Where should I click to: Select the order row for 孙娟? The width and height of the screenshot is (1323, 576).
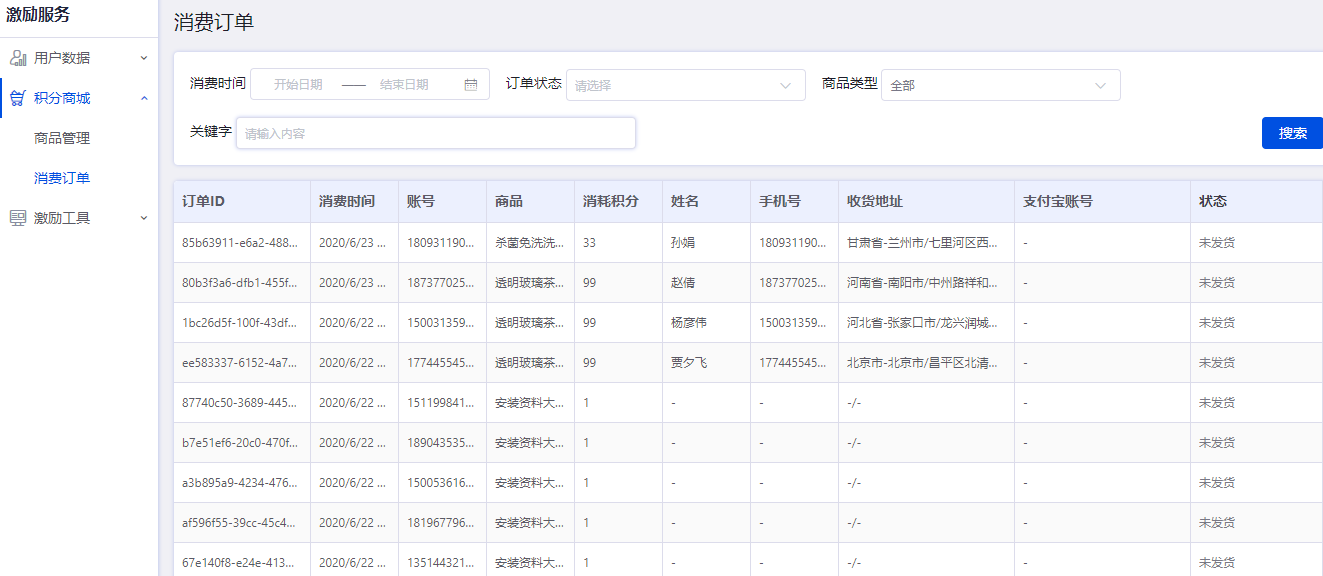coord(685,243)
